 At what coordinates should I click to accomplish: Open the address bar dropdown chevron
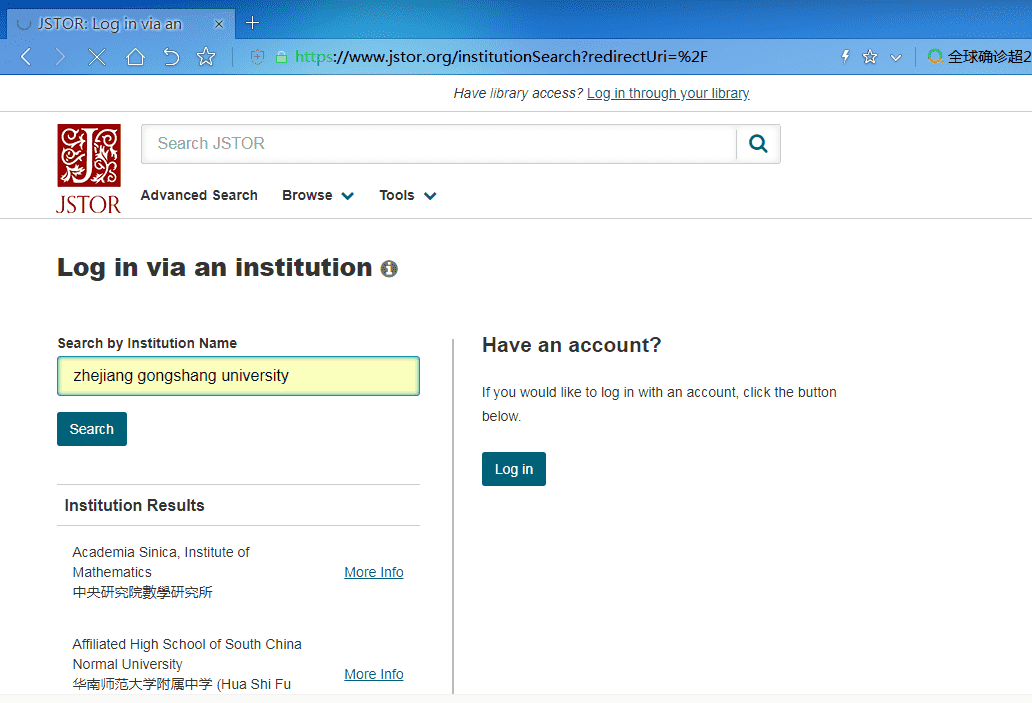coord(896,57)
